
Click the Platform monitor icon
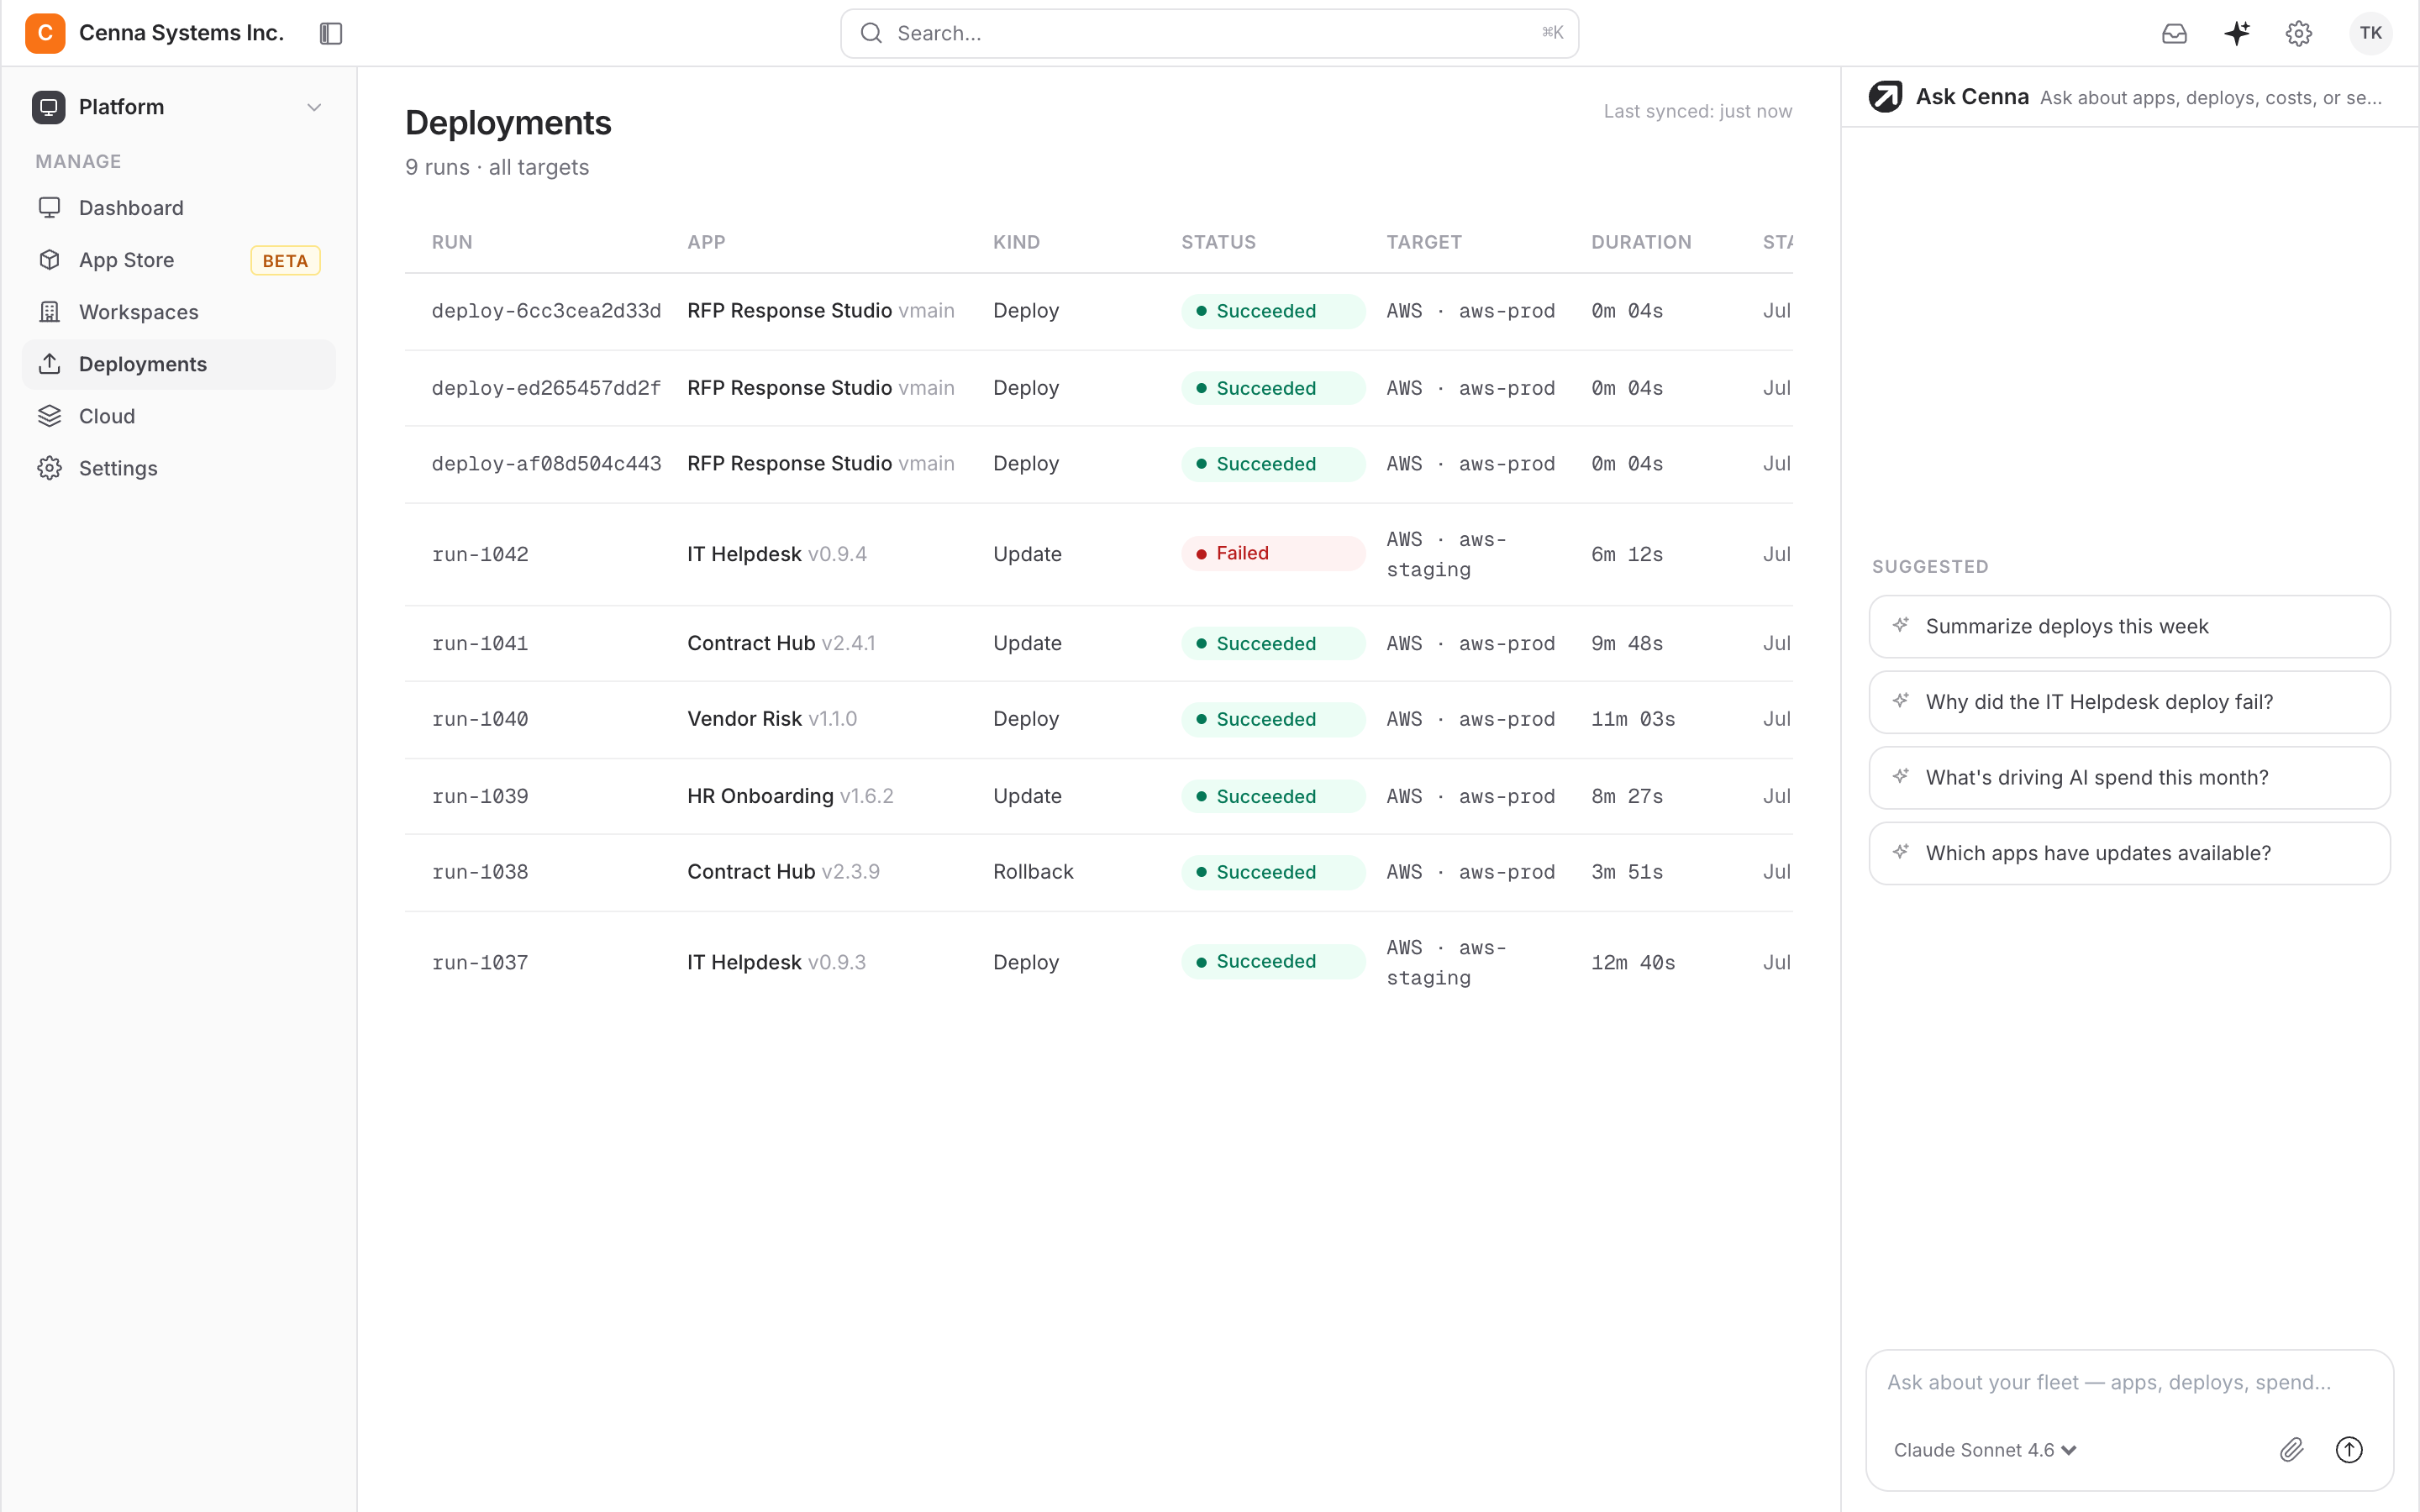click(x=48, y=107)
